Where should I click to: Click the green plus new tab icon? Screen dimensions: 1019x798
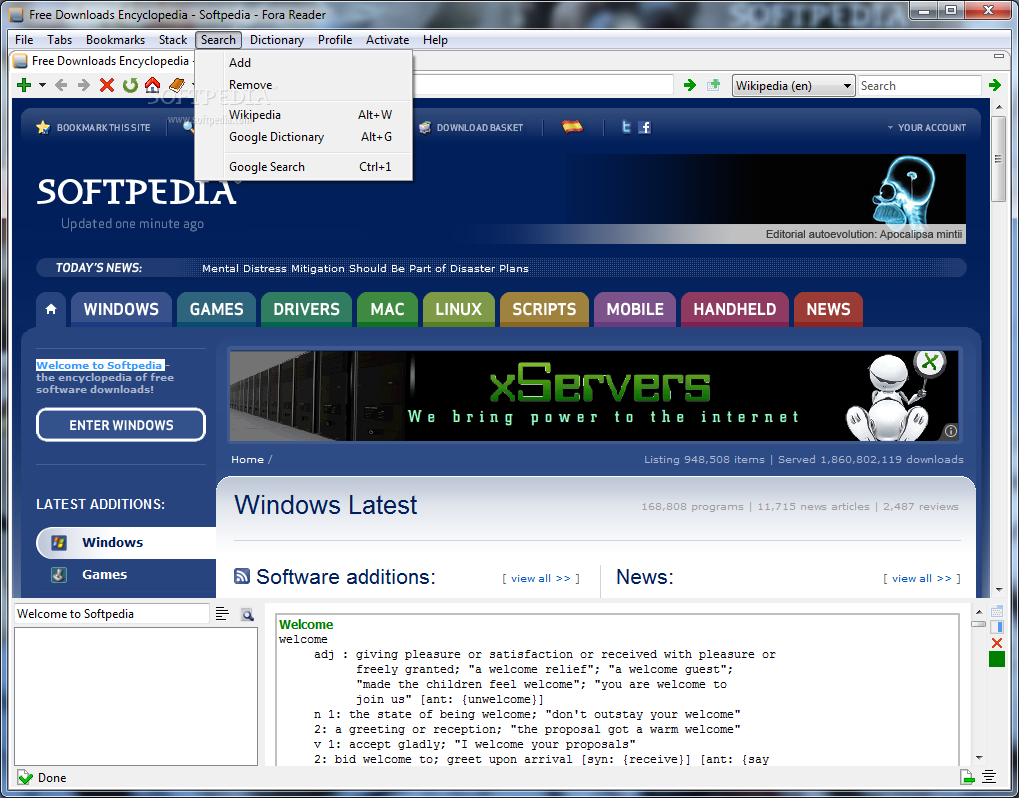pyautogui.click(x=24, y=85)
